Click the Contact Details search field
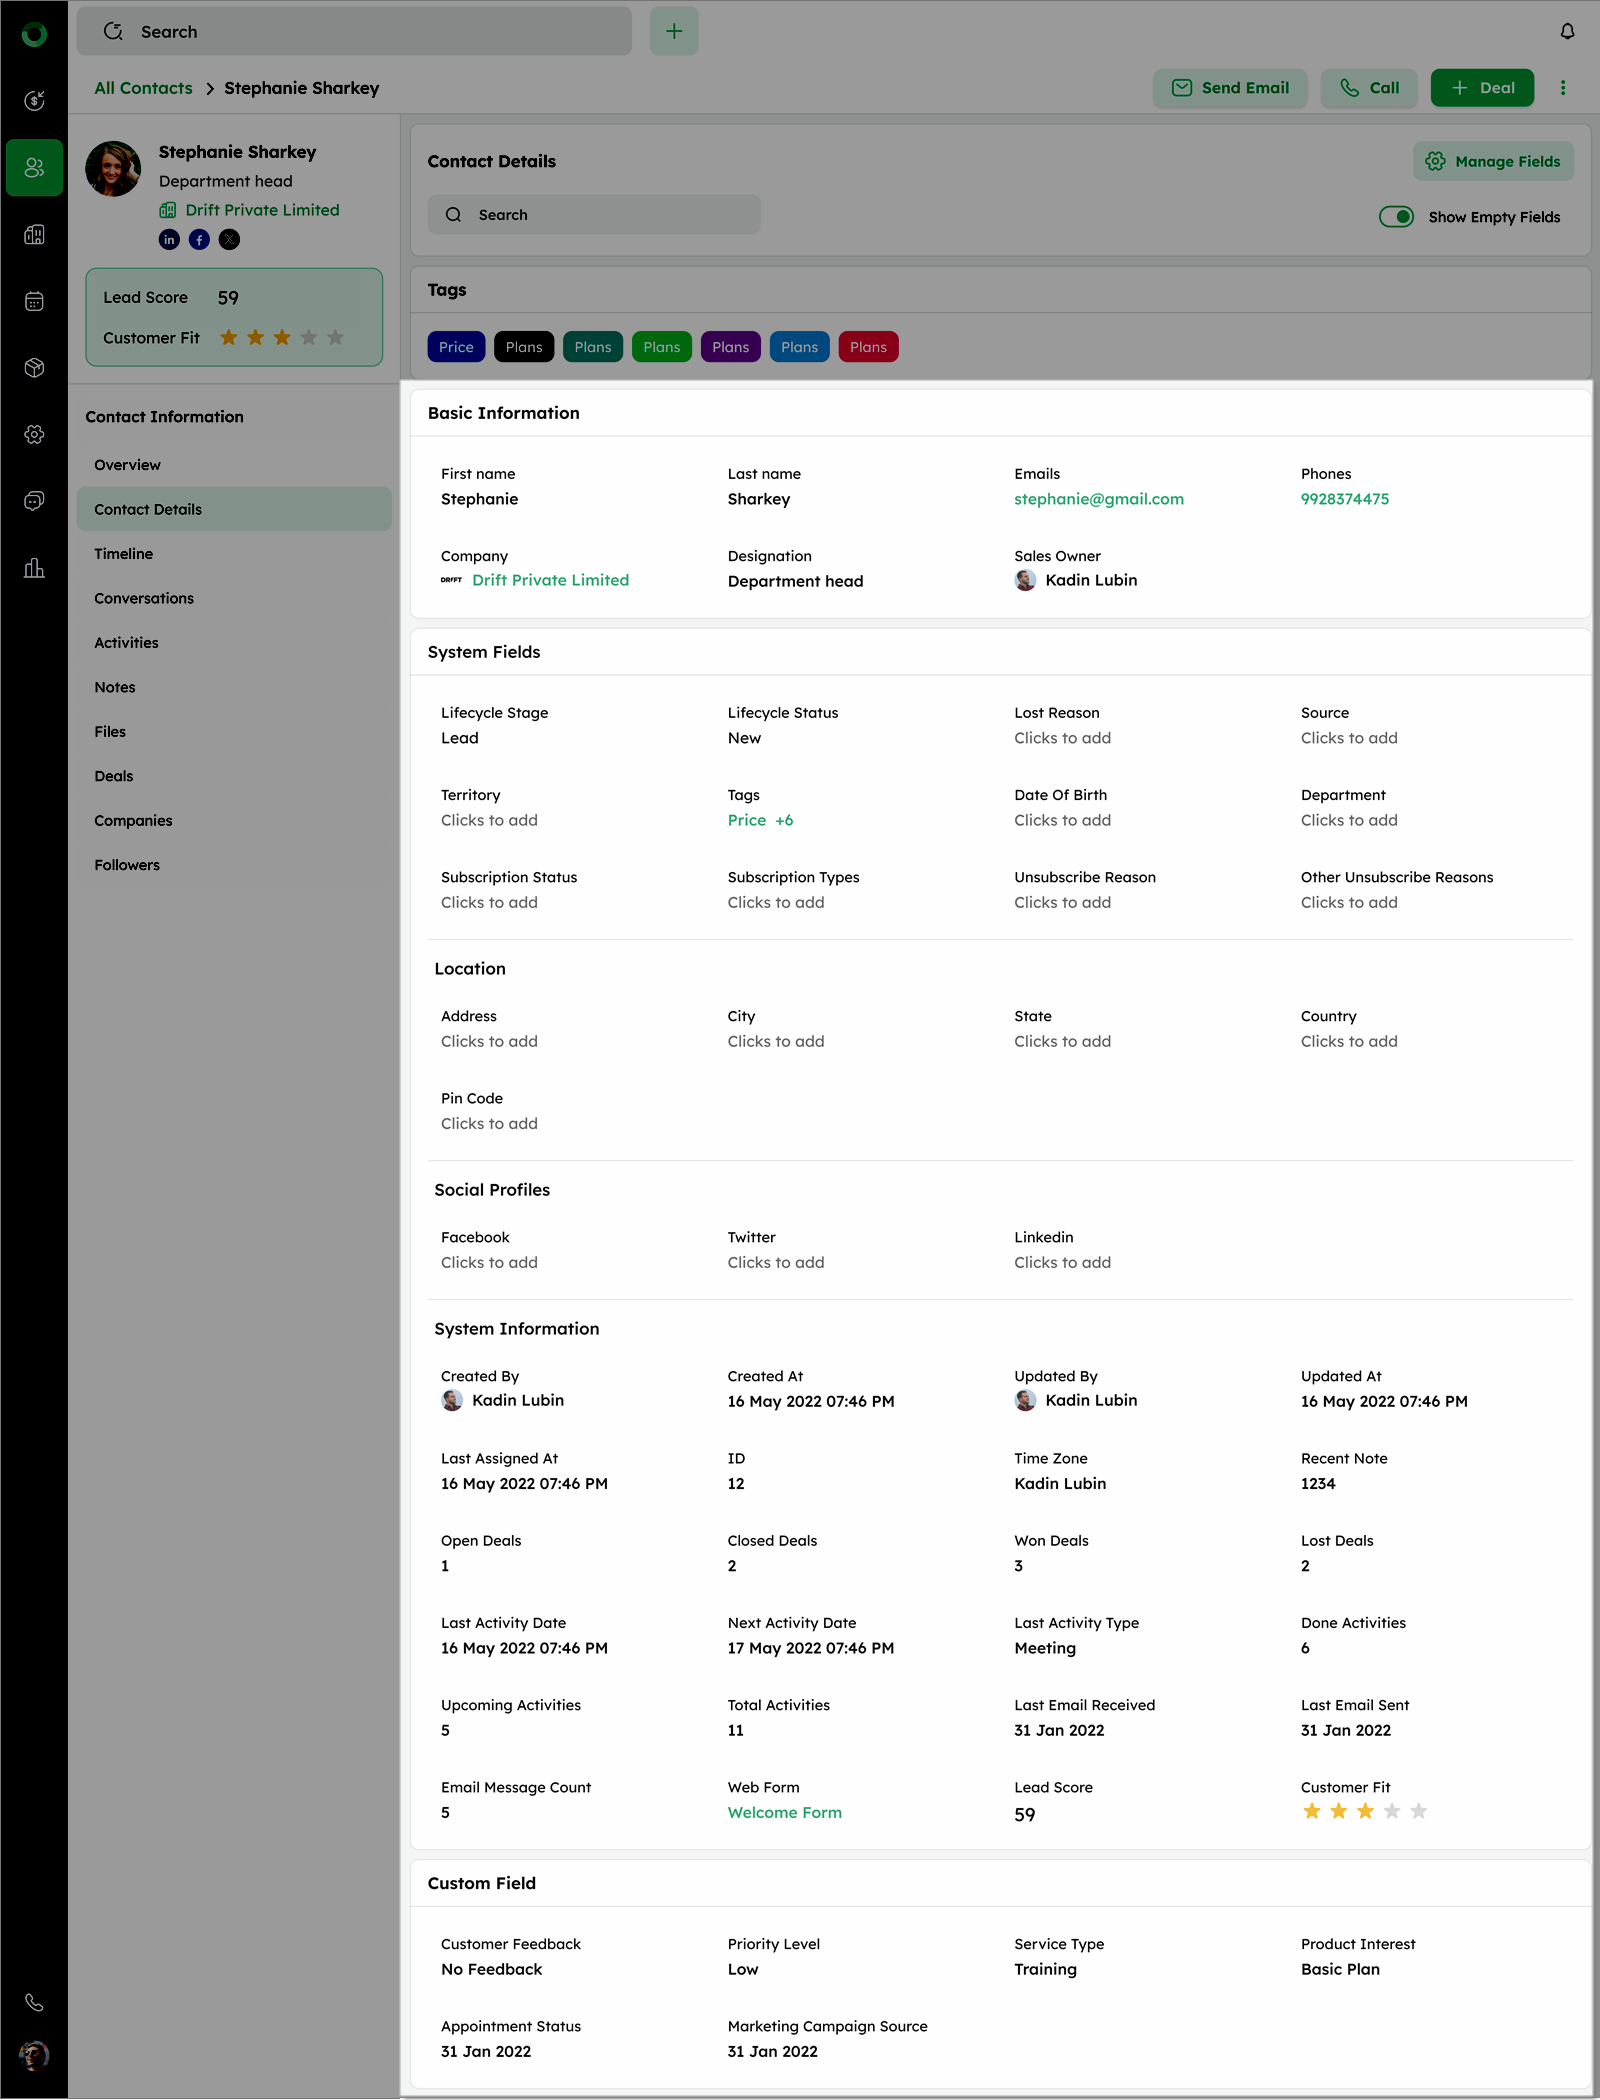The width and height of the screenshot is (1600, 2100). pos(594,215)
